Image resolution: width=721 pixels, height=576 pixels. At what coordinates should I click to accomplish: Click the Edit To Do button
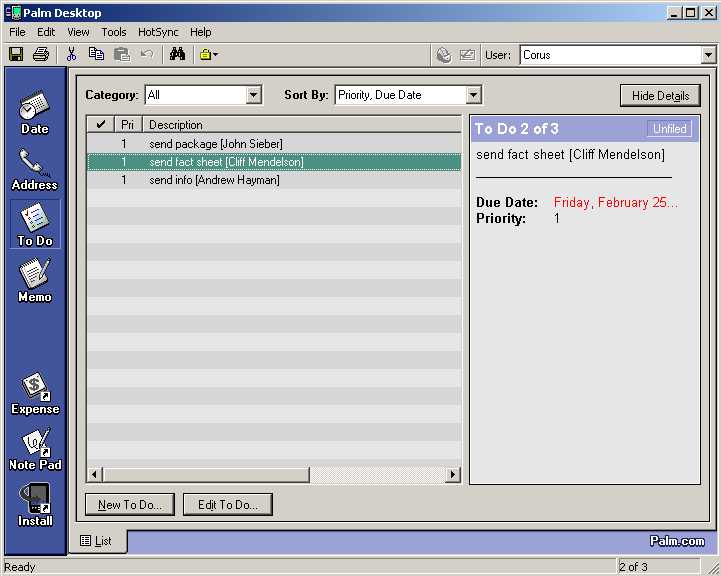point(228,505)
